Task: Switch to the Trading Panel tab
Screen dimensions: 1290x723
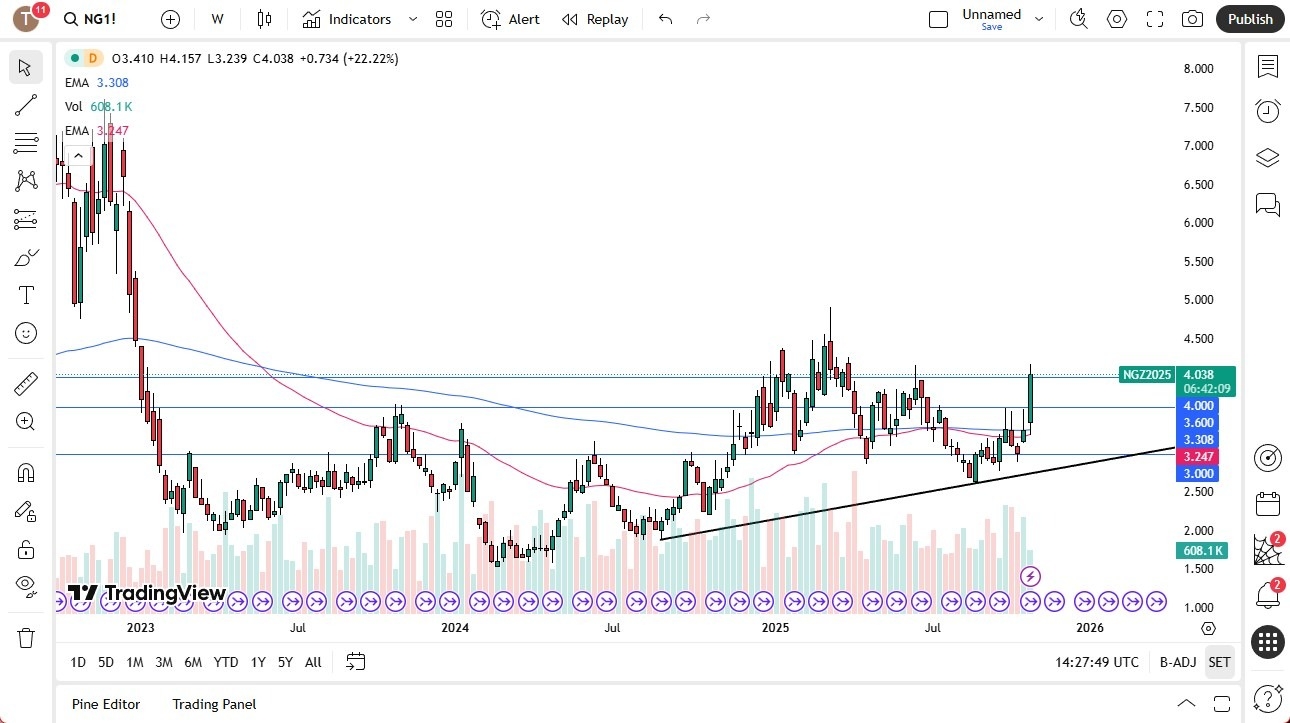Action: pos(214,704)
